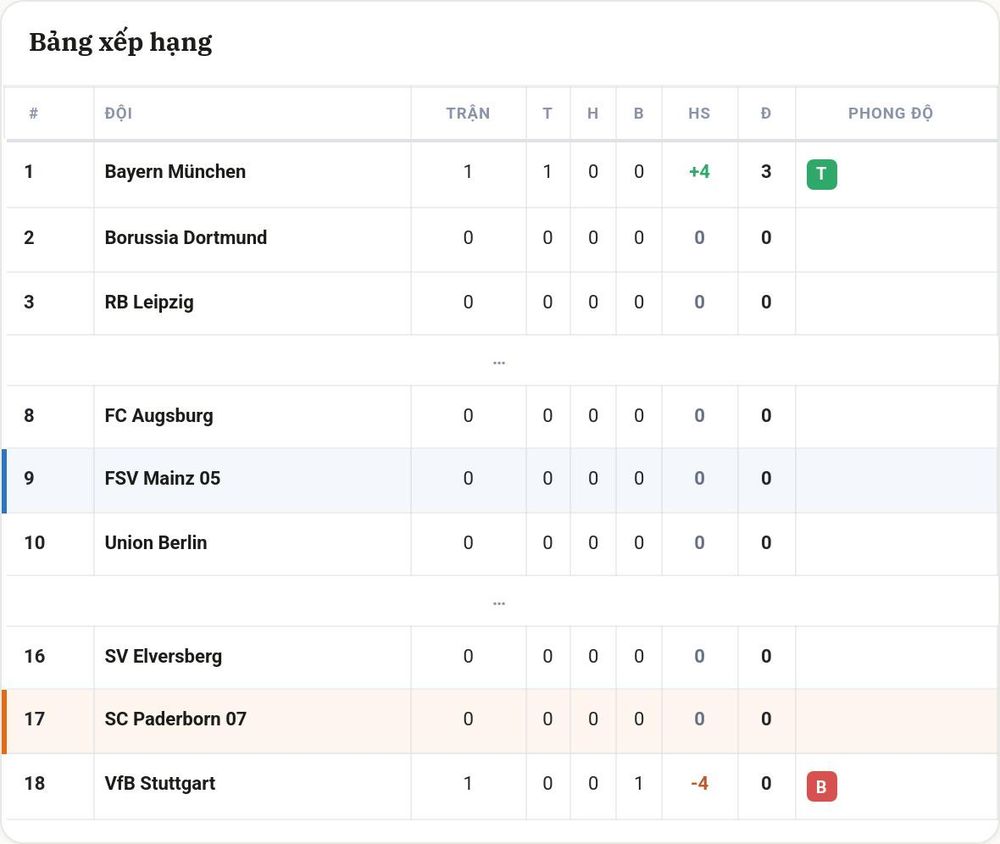
Task: Expand hidden rows between positions 3 and 8
Action: tap(499, 362)
